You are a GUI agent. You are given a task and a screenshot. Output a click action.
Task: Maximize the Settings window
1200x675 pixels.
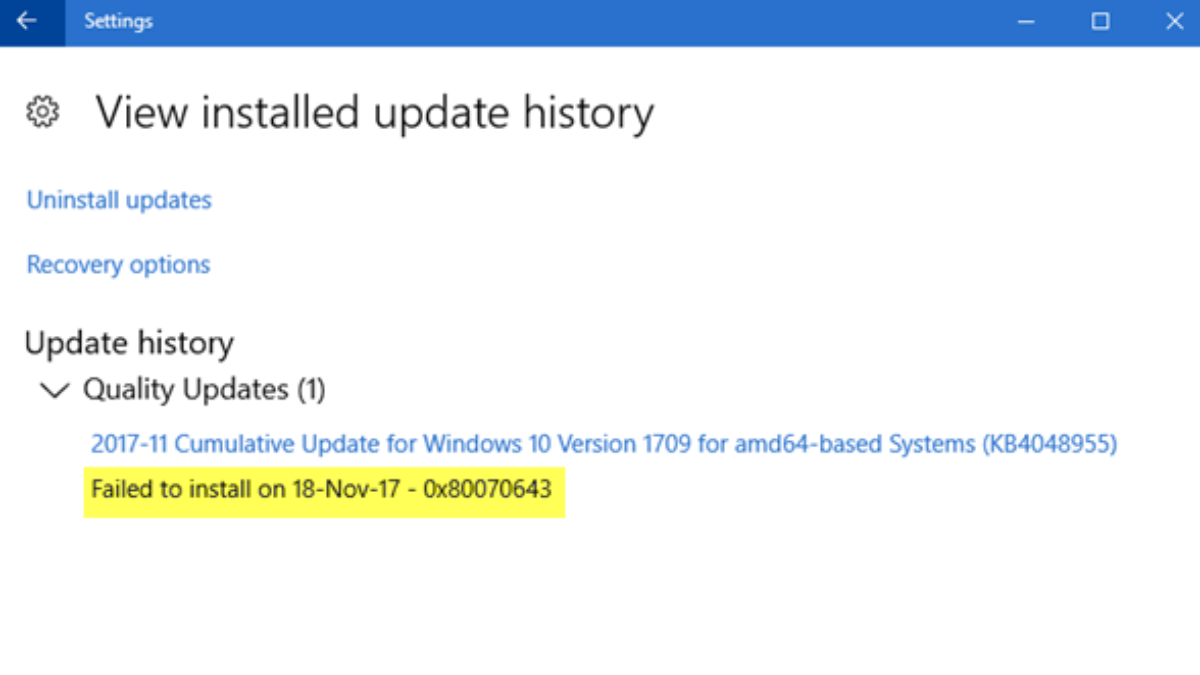click(x=1100, y=21)
